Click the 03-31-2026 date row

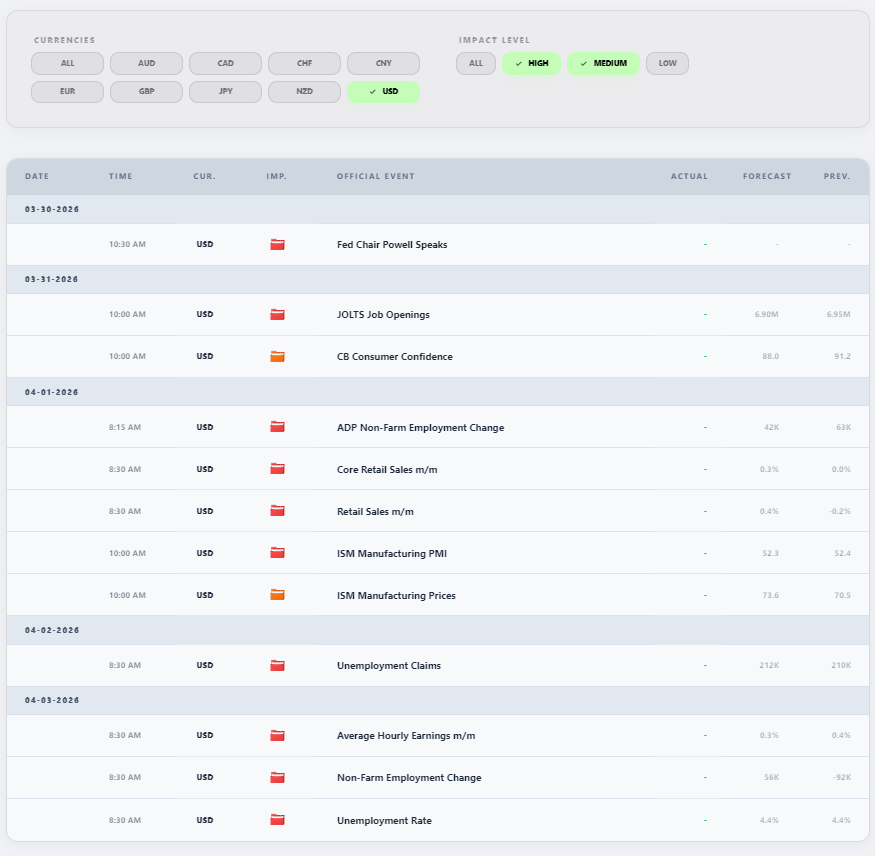click(x=438, y=279)
